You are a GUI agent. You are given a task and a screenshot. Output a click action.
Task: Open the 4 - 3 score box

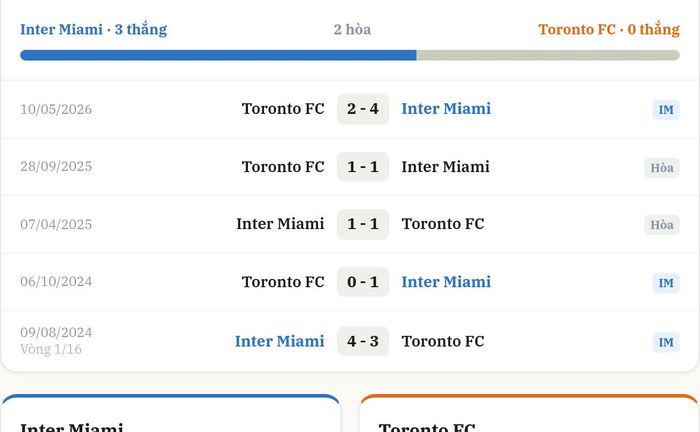(x=363, y=341)
